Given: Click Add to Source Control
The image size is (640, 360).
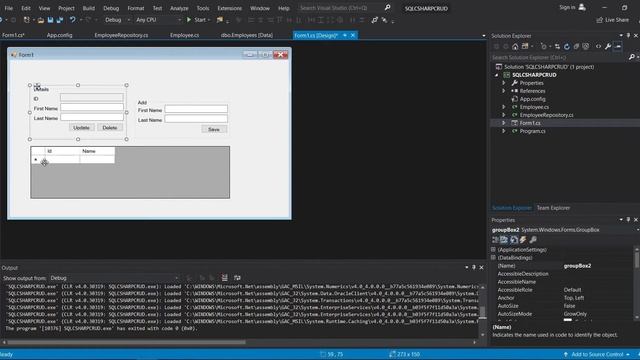Looking at the screenshot, I should (597, 354).
